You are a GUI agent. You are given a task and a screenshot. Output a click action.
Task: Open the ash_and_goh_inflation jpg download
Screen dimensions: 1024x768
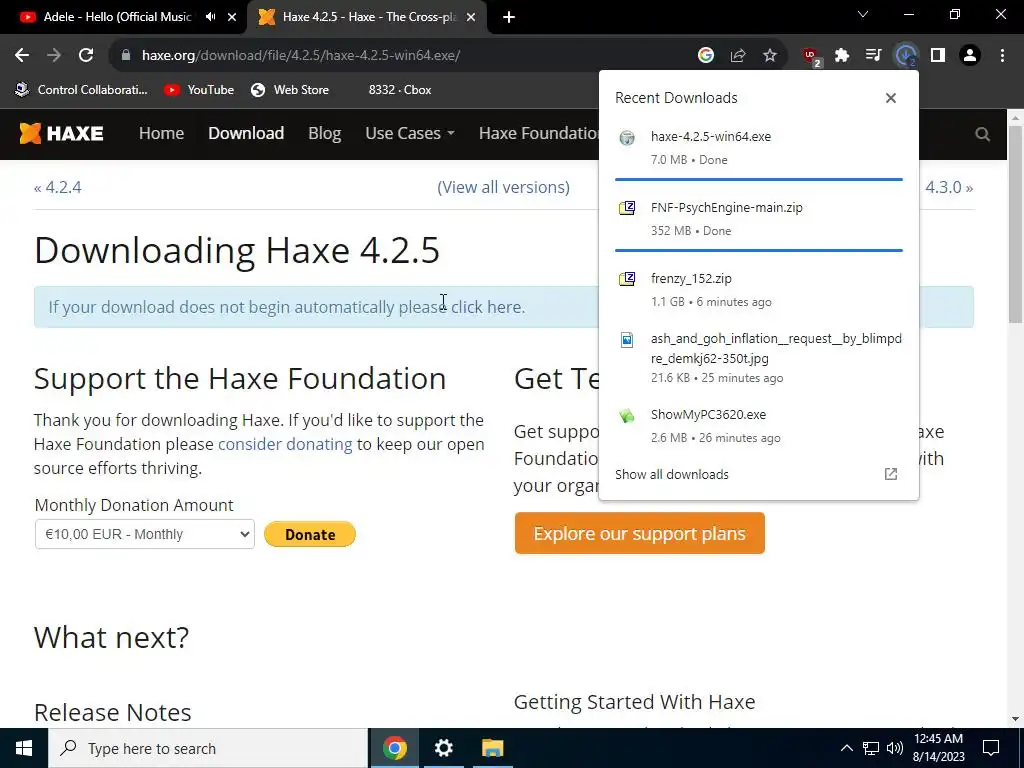coord(759,357)
